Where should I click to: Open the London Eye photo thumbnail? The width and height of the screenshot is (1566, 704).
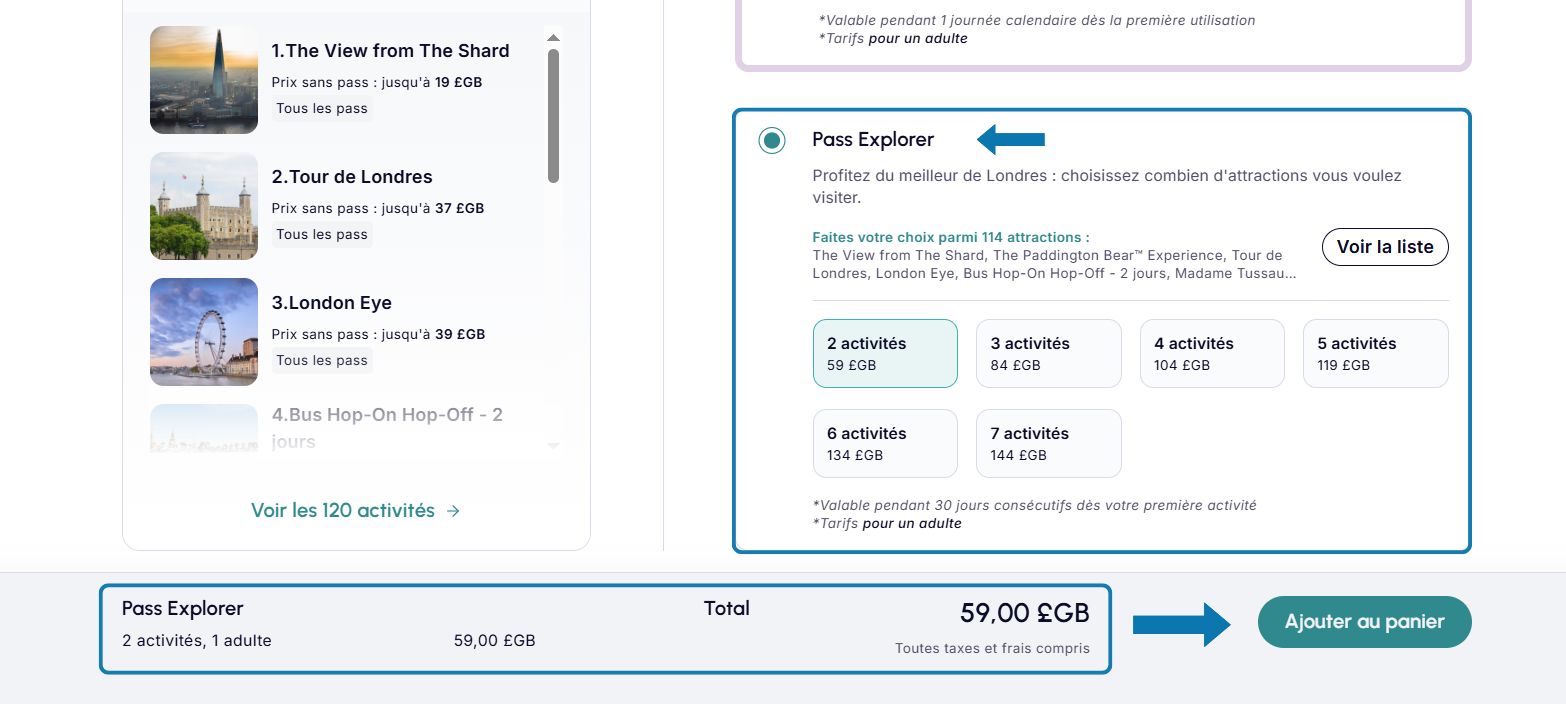[x=204, y=332]
